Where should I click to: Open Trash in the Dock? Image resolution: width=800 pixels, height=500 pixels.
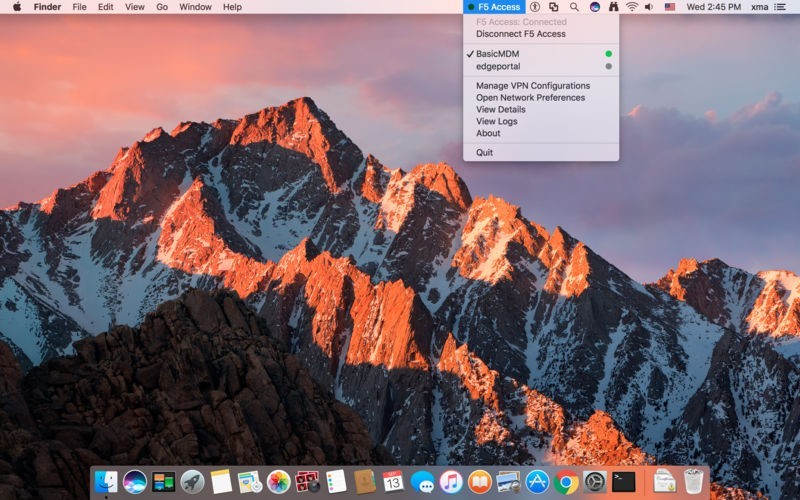(x=694, y=481)
